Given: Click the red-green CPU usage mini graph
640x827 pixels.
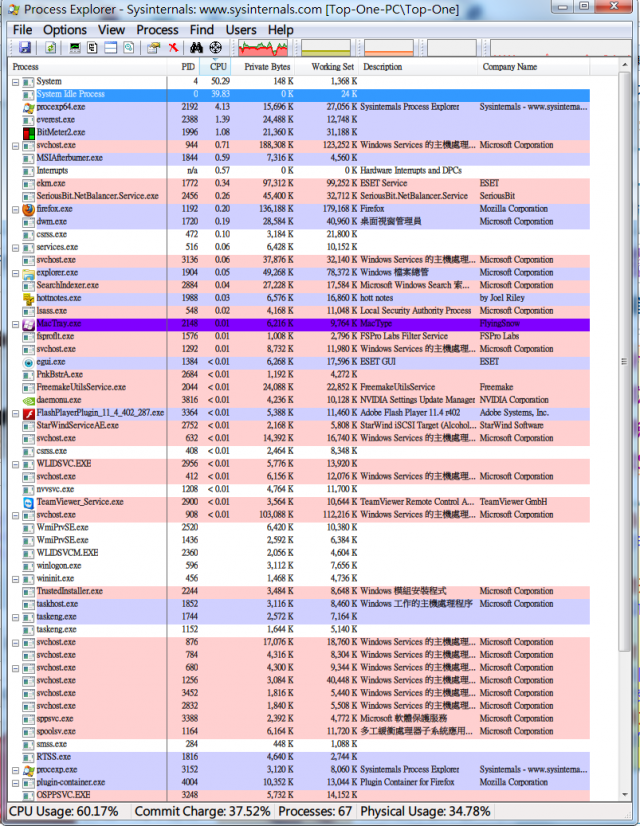Looking at the screenshot, I should 263,48.
